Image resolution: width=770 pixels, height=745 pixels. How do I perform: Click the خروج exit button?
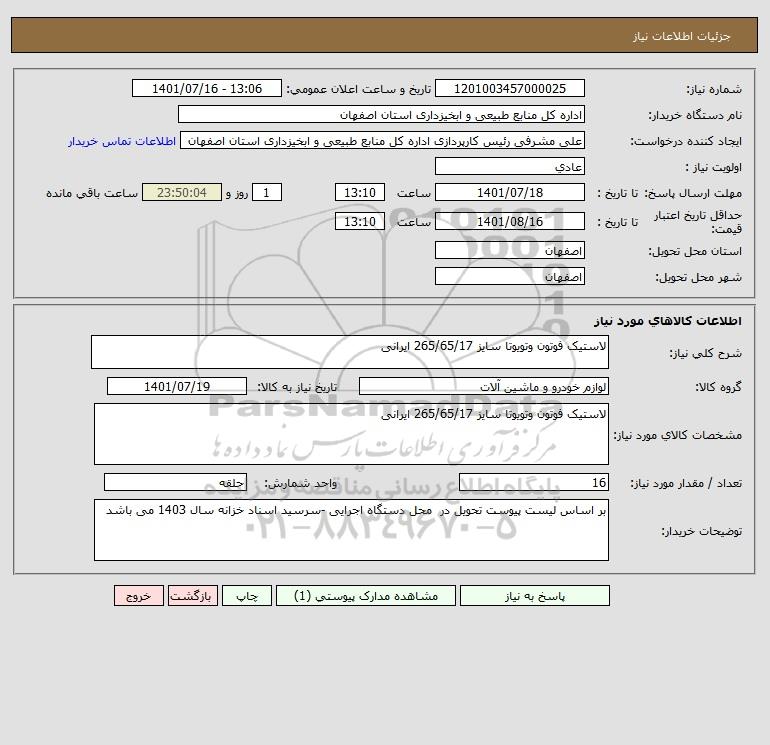(138, 596)
